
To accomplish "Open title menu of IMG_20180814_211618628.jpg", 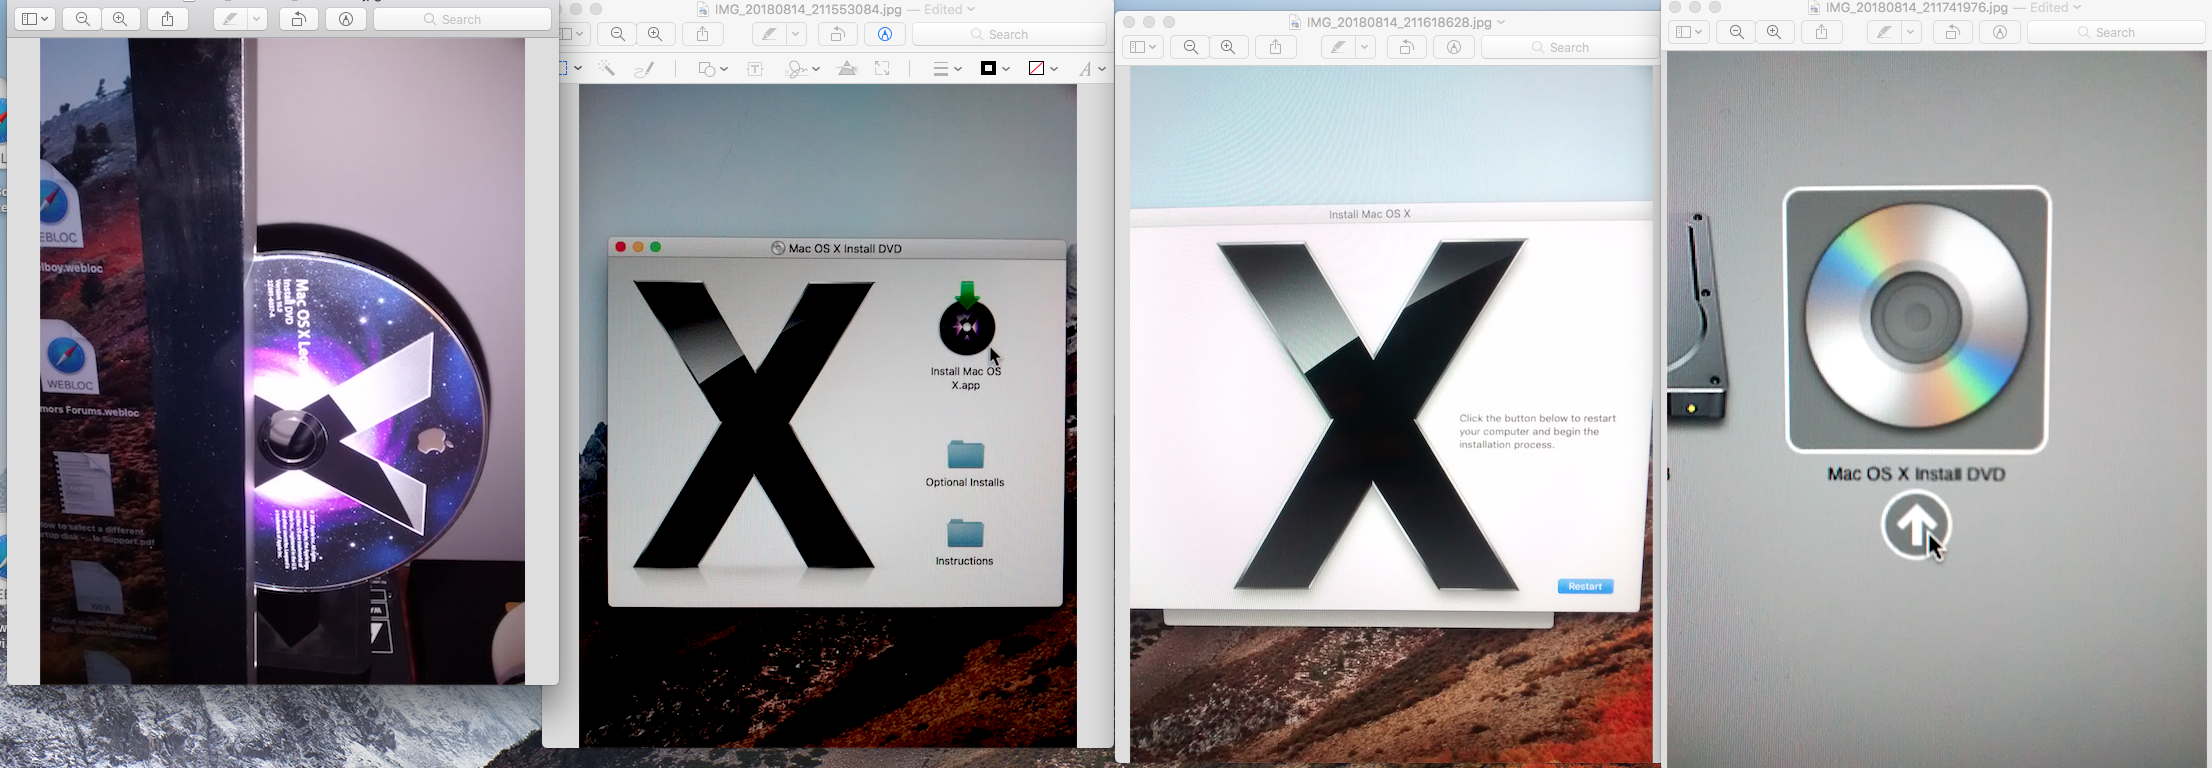I will (x=1500, y=22).
